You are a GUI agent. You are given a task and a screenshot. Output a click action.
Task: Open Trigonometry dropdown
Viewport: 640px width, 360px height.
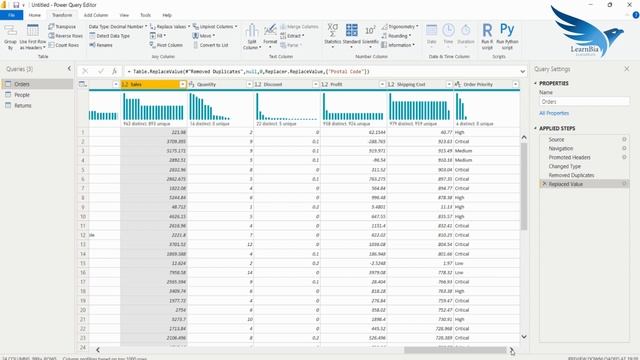400,27
